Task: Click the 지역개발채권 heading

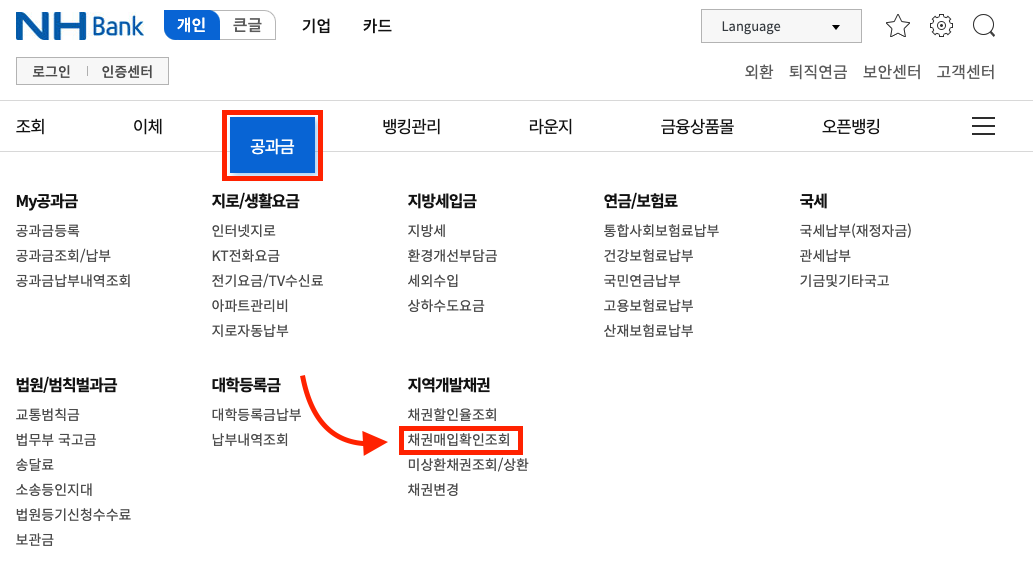Action: (x=449, y=385)
